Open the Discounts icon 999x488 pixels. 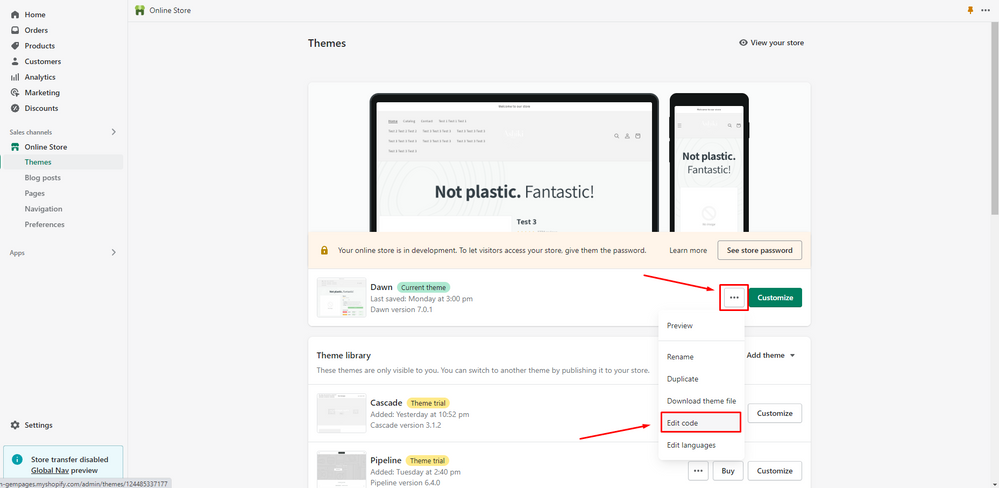tap(15, 108)
